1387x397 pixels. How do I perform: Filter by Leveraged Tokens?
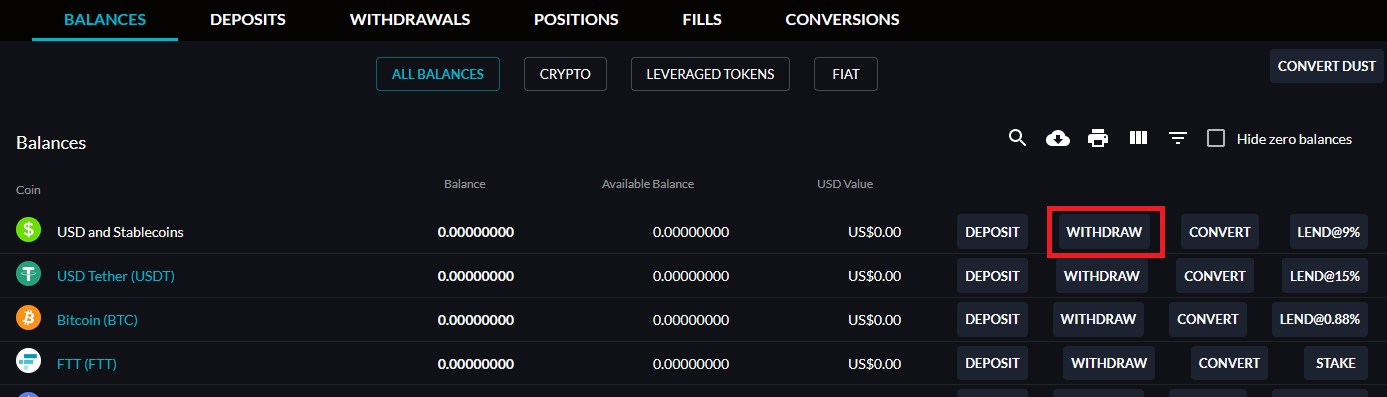[710, 74]
